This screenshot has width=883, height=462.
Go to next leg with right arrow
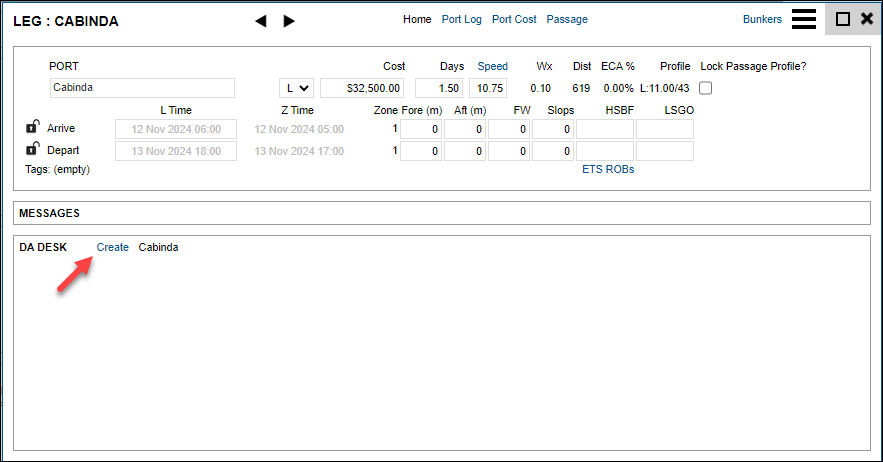pos(289,21)
